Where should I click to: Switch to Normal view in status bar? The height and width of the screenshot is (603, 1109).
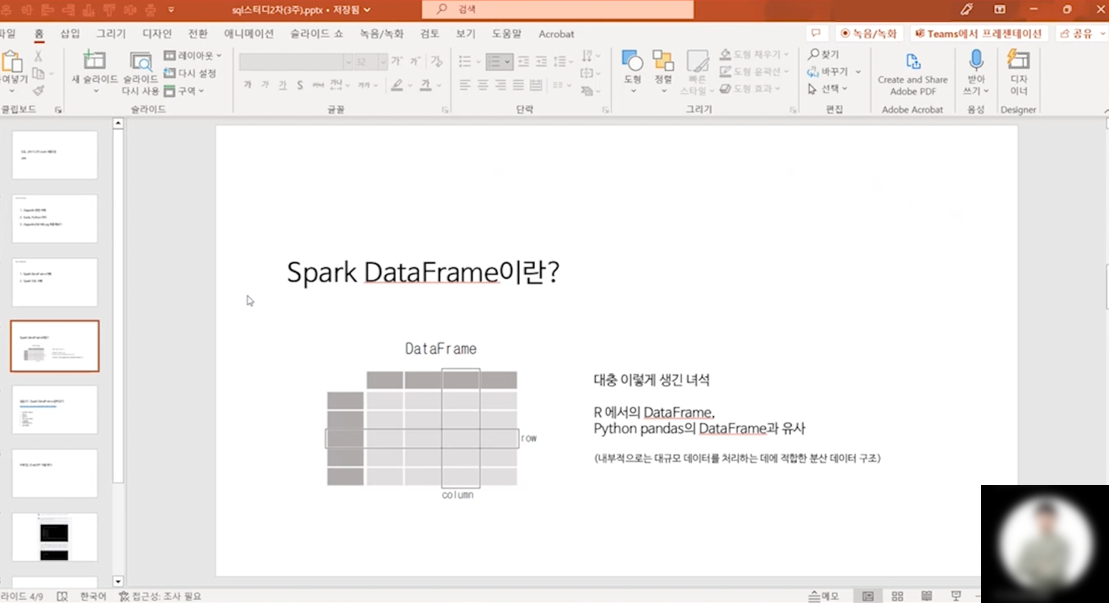point(868,596)
